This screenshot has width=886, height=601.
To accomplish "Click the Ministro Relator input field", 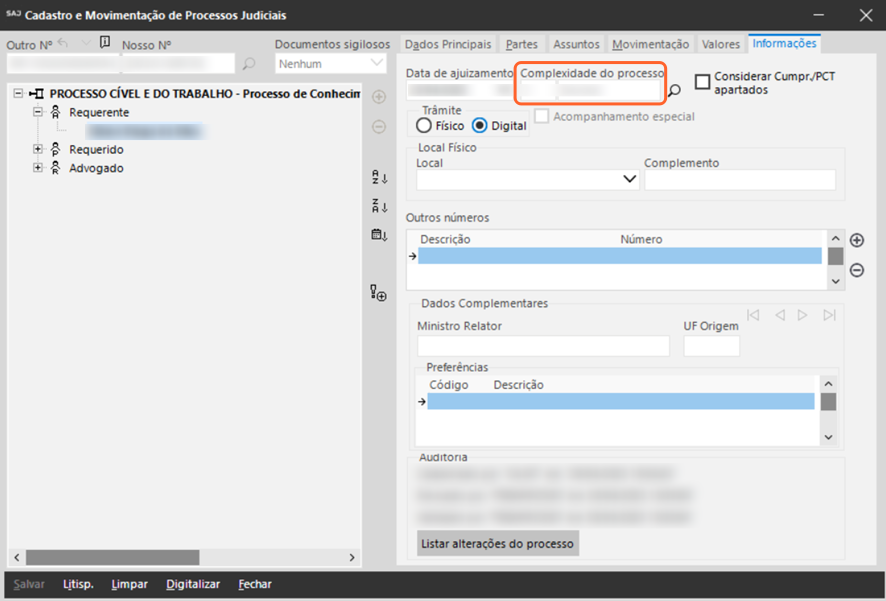I will (x=543, y=346).
